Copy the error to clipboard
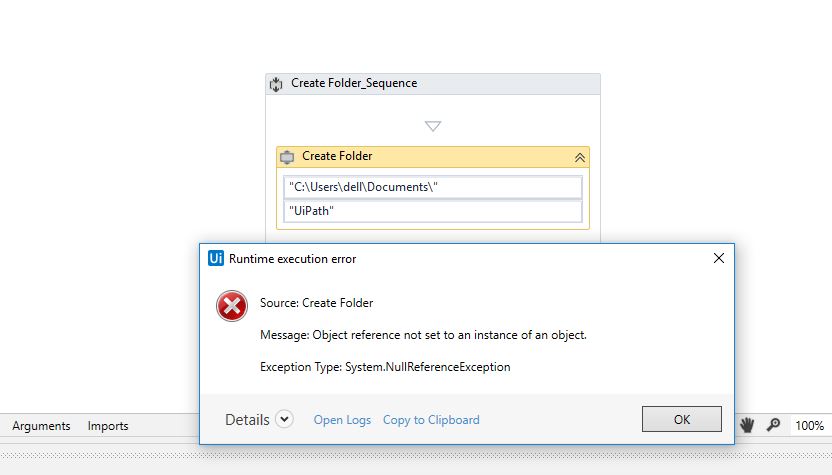 431,420
